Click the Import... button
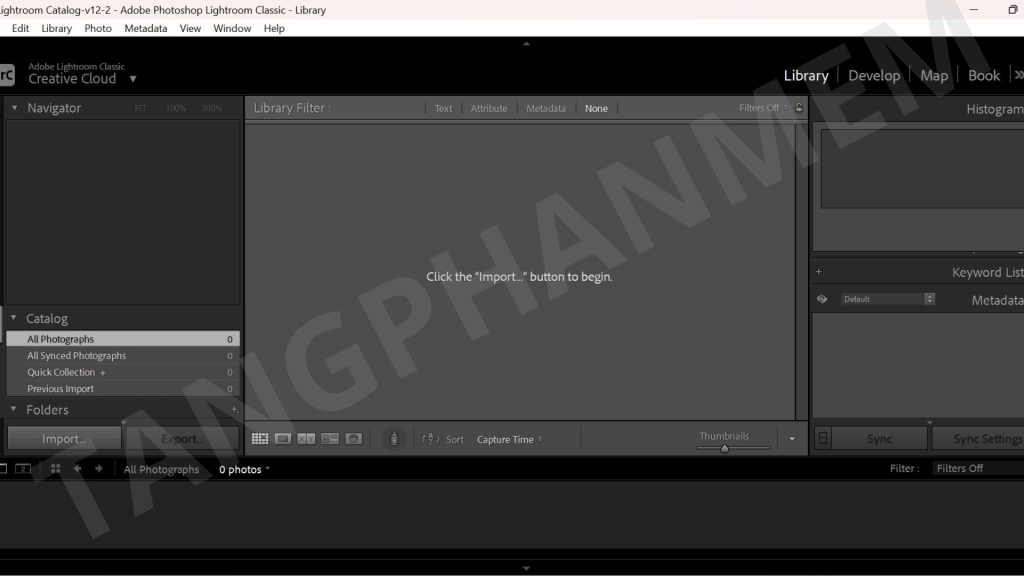 point(64,439)
